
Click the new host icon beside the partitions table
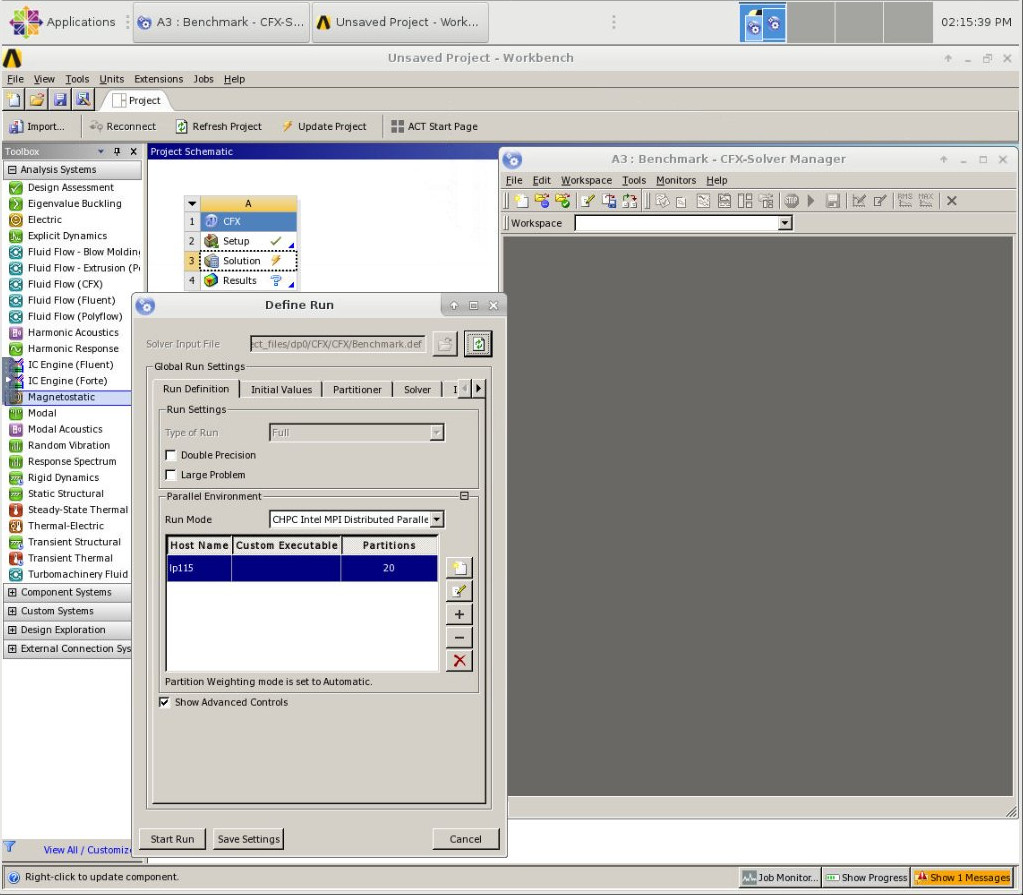[459, 568]
